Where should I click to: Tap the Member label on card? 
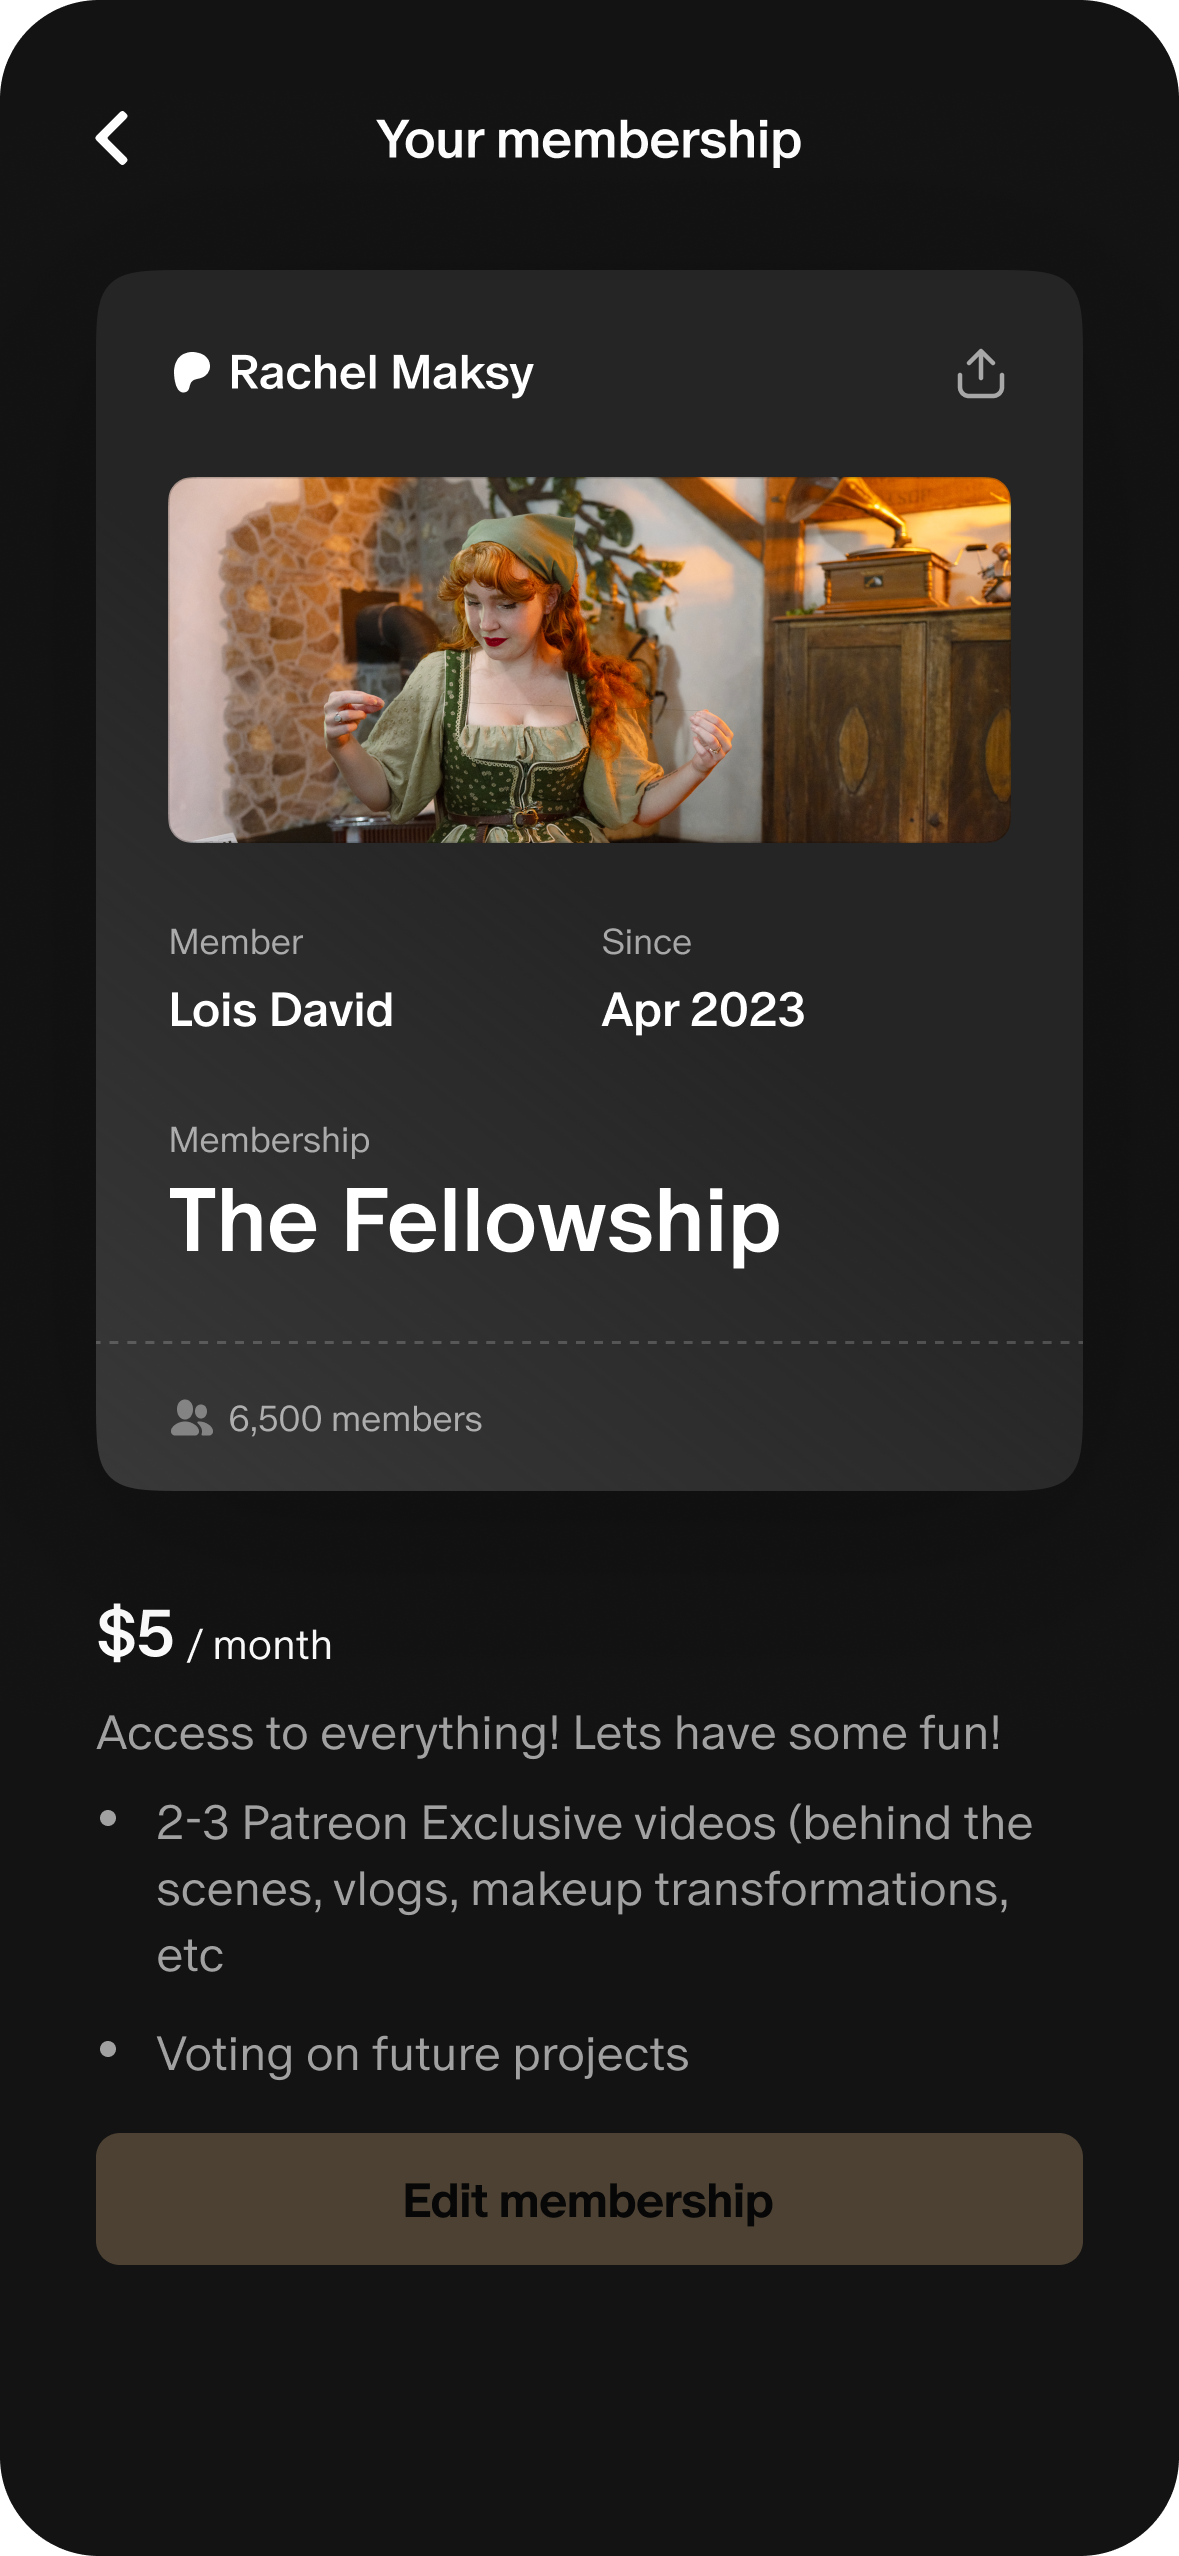point(236,942)
